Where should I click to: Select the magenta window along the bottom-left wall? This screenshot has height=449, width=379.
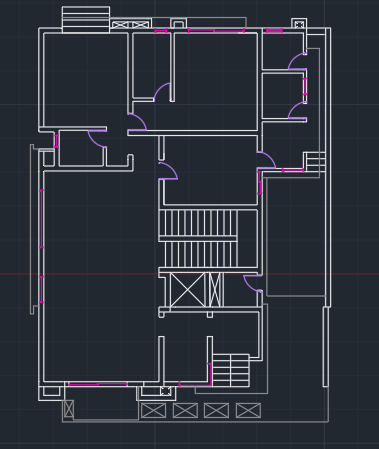(x=98, y=384)
